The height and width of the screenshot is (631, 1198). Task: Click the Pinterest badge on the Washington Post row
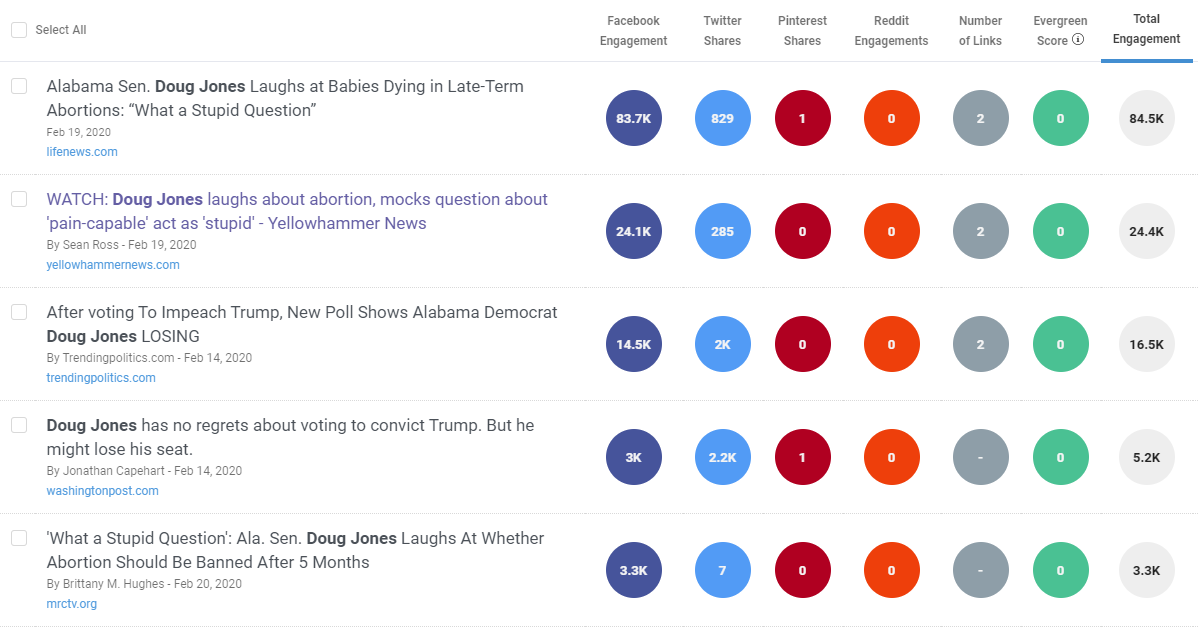[802, 457]
